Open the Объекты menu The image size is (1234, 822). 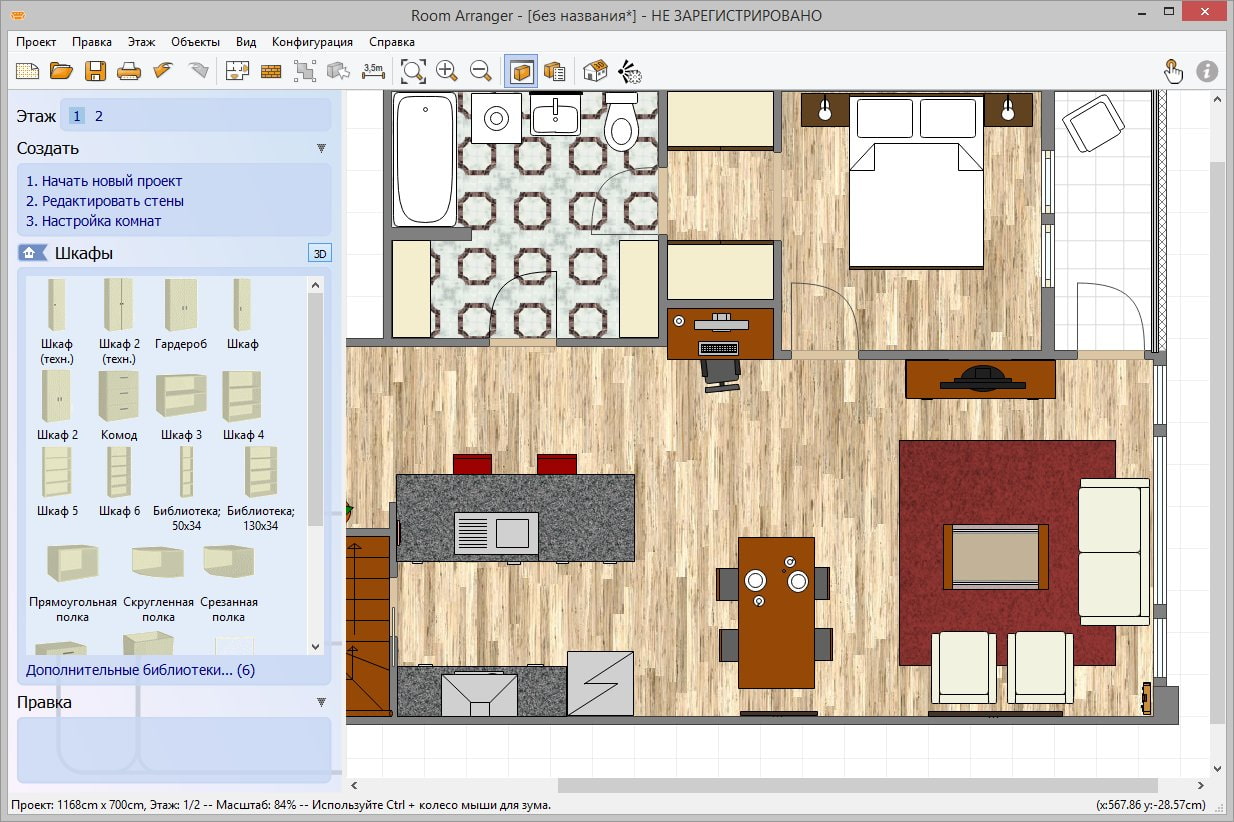(195, 42)
